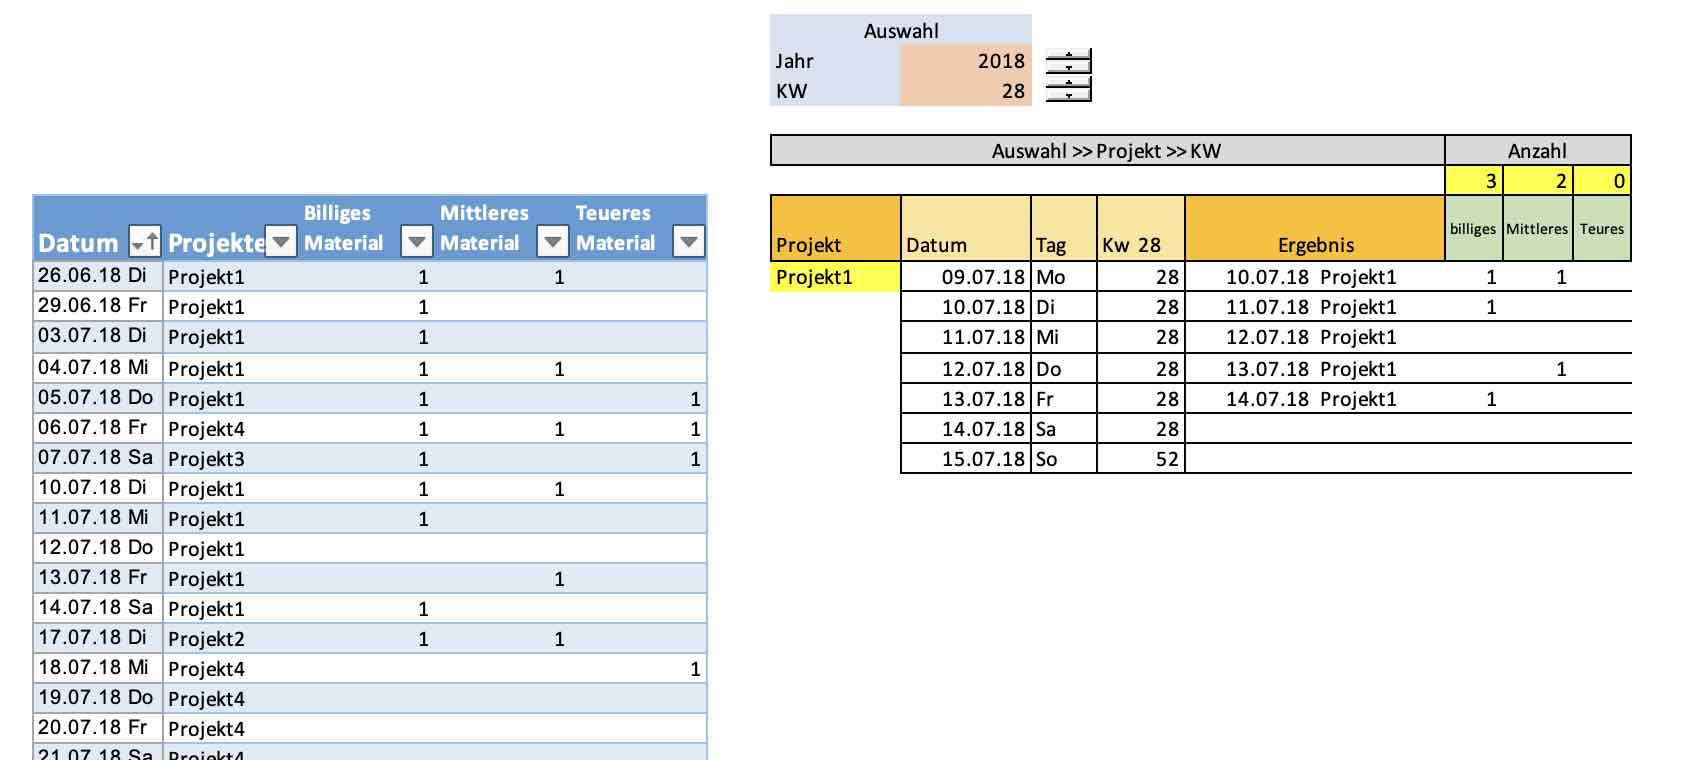Click the Jahr spinner control
Image resolution: width=1690 pixels, height=760 pixels.
(1068, 61)
